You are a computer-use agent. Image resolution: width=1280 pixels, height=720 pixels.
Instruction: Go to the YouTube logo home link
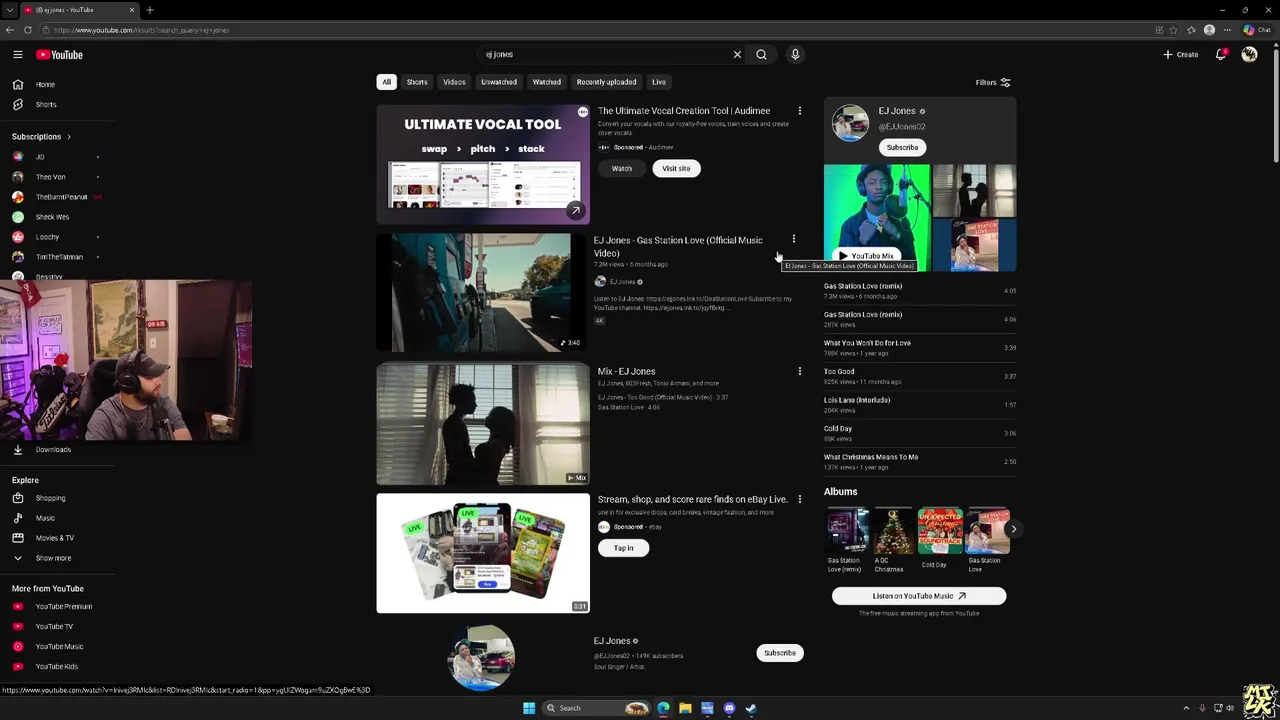tap(59, 55)
